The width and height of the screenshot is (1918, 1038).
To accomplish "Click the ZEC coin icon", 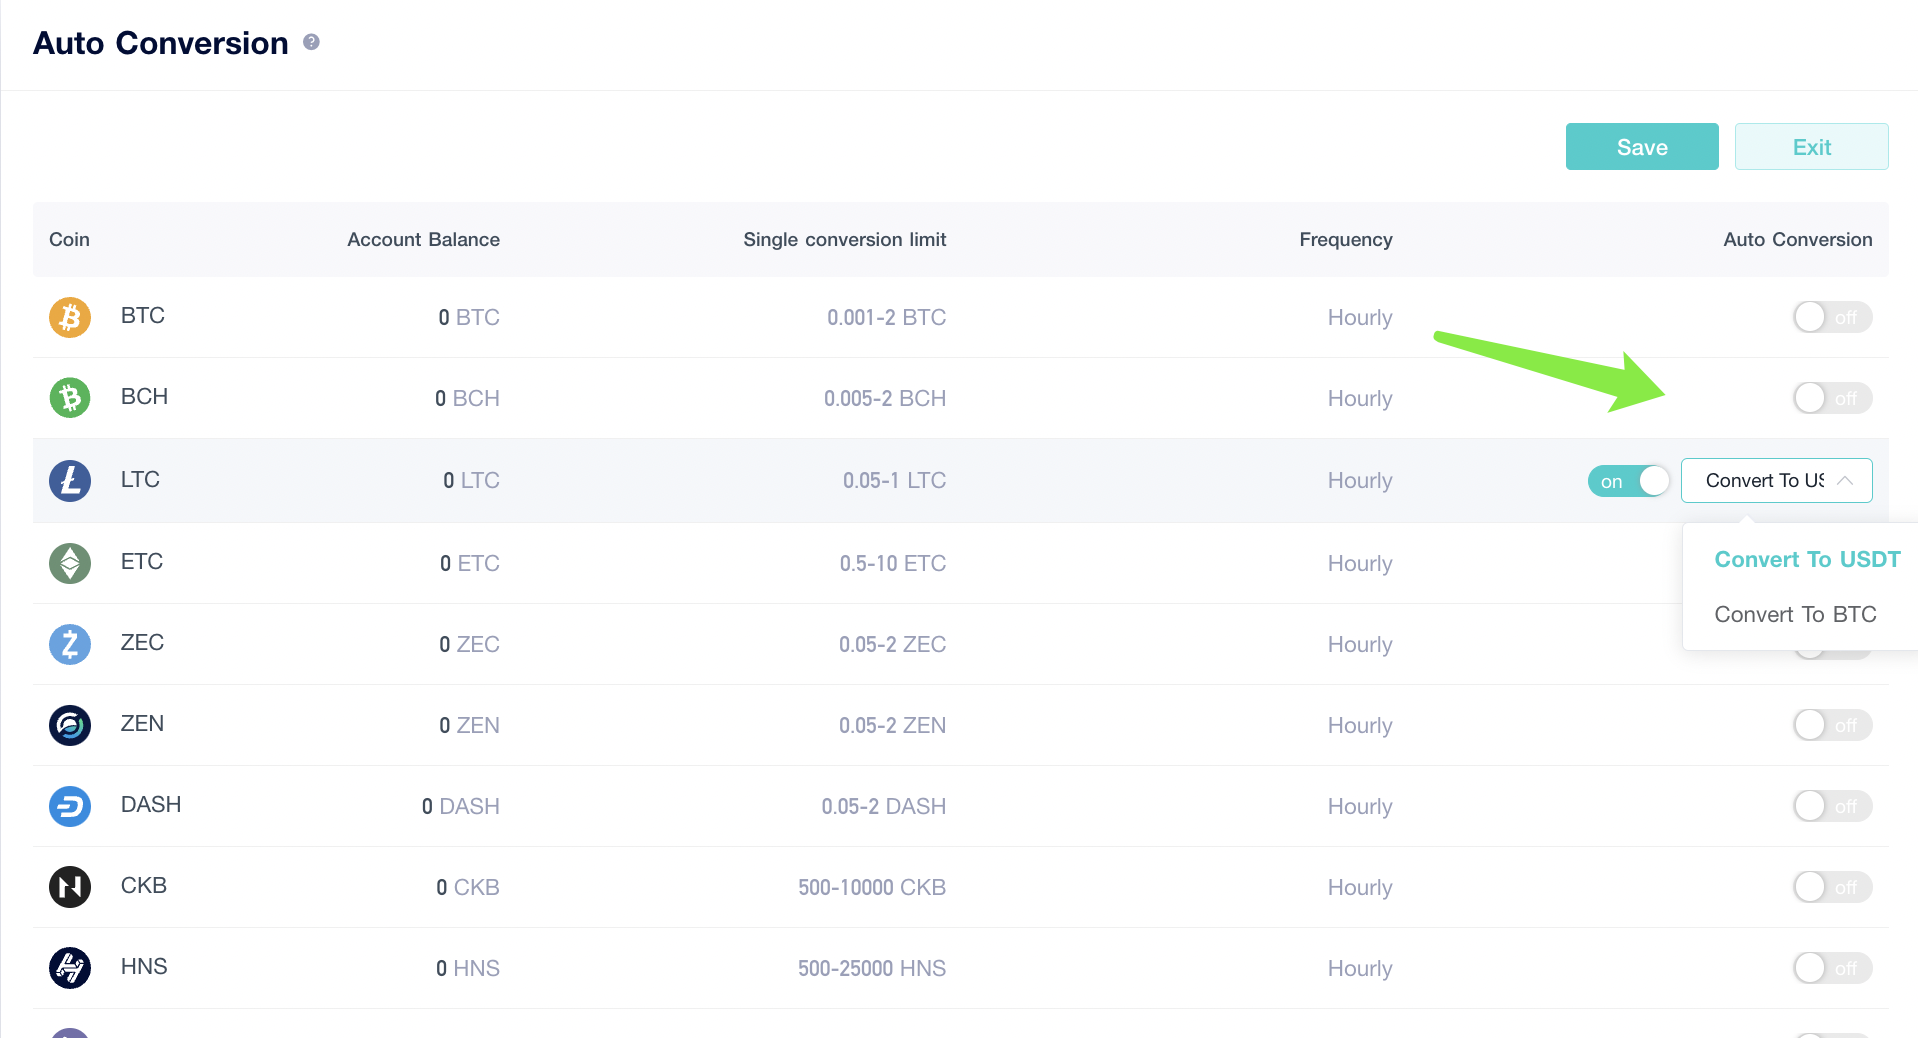I will coord(70,644).
